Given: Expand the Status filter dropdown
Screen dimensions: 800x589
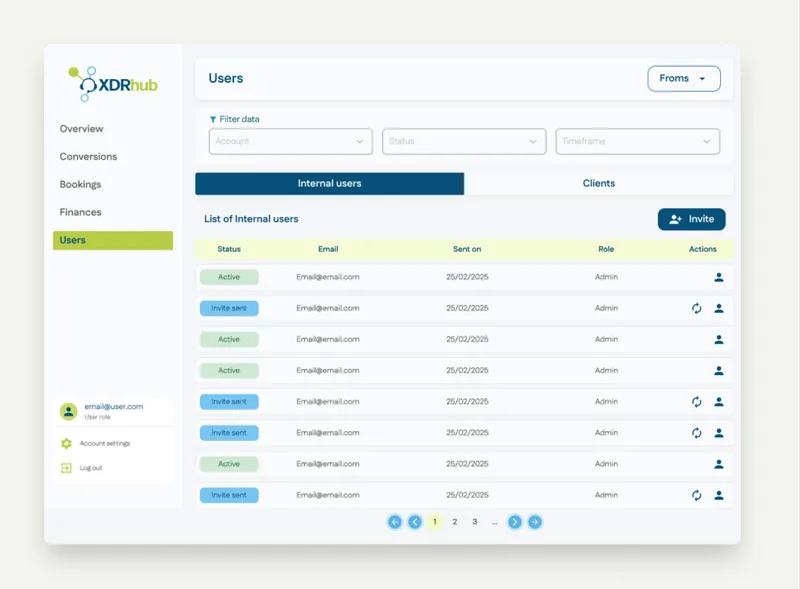Looking at the screenshot, I should (x=464, y=141).
